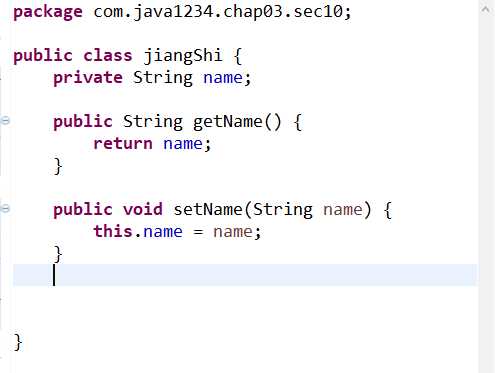This screenshot has height=373, width=495.
Task: Click the class name 'jiangShi'
Action: click(183, 56)
